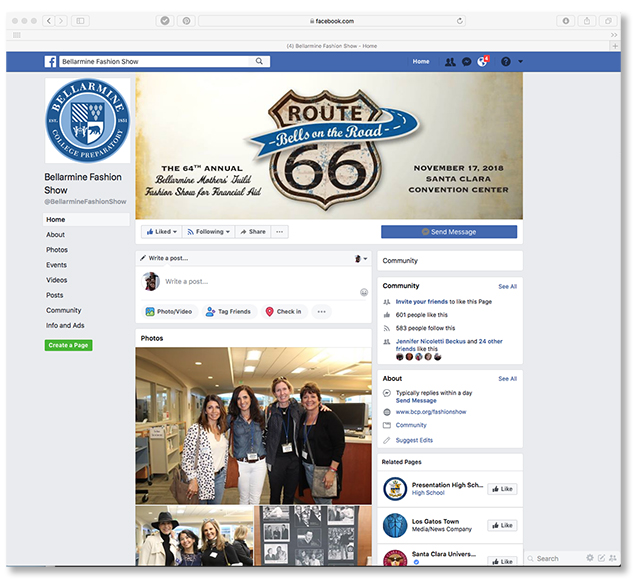
Task: Select Home in the page sidebar
Action: pos(86,220)
